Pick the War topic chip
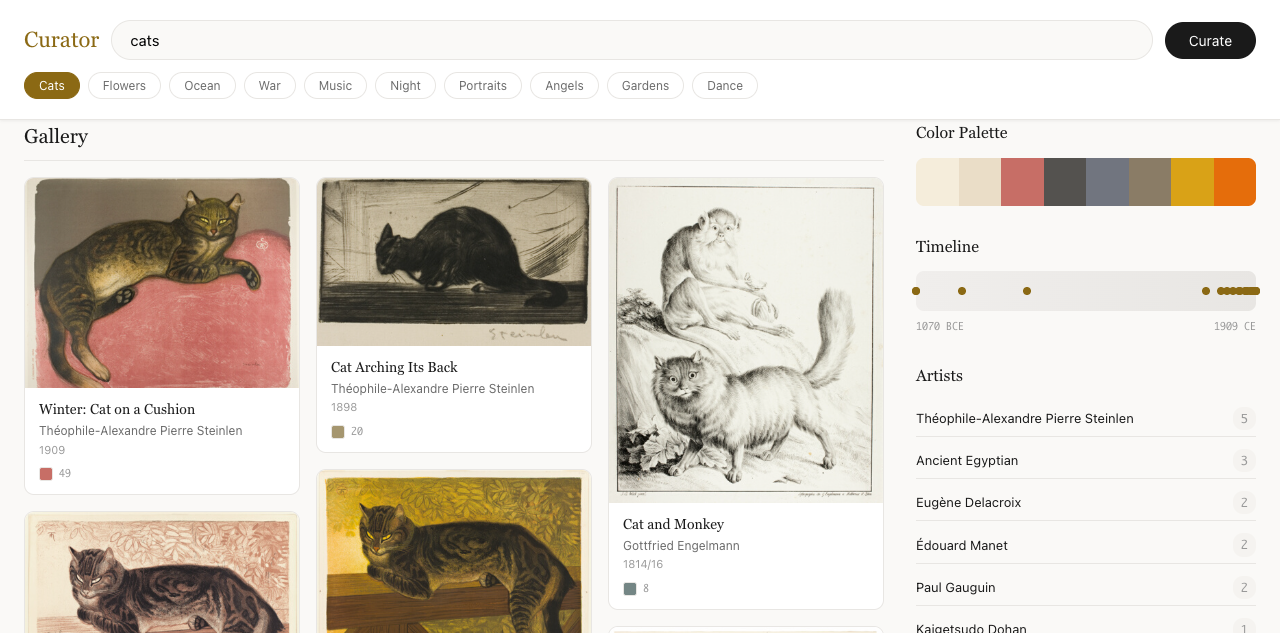Image resolution: width=1280 pixels, height=633 pixels. tap(270, 86)
